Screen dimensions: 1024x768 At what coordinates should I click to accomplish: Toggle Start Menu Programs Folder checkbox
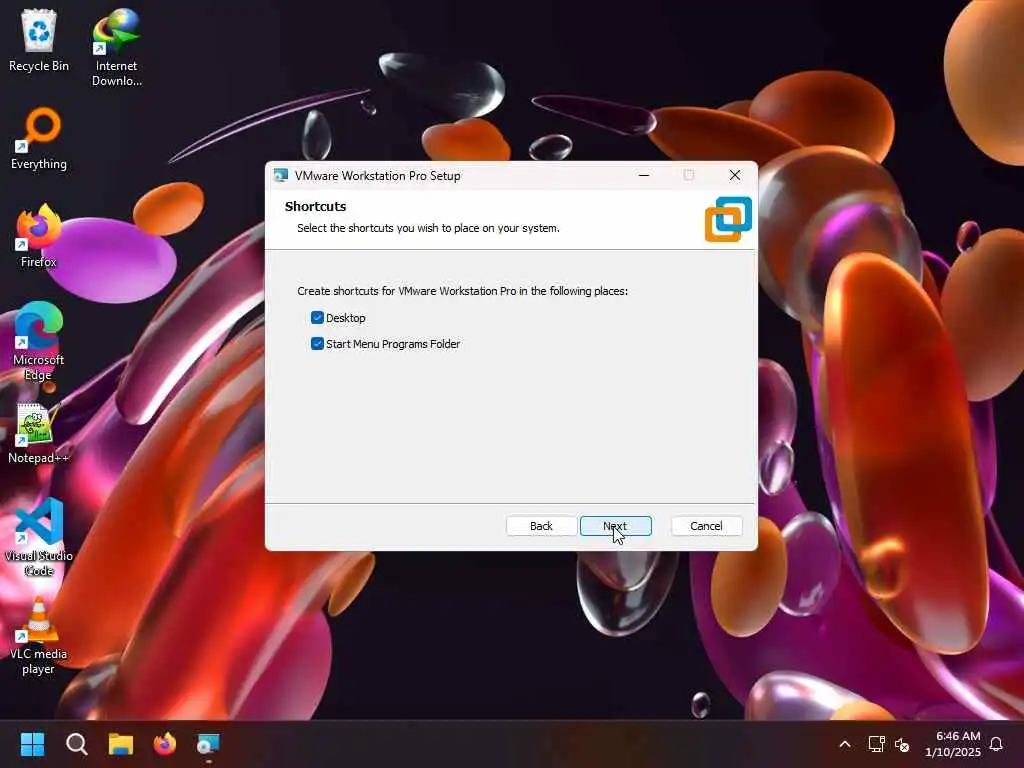(317, 344)
